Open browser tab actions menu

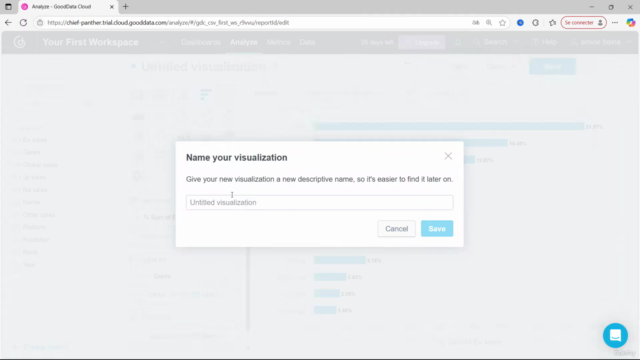[8, 7]
